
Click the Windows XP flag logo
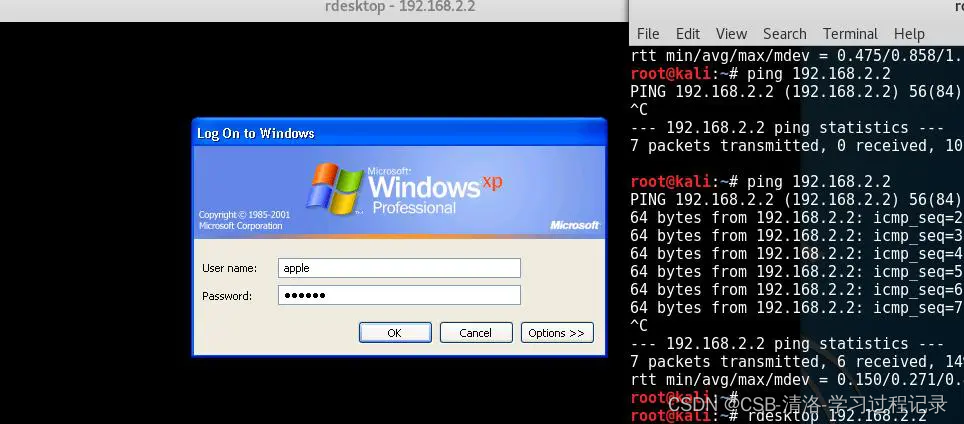[334, 187]
